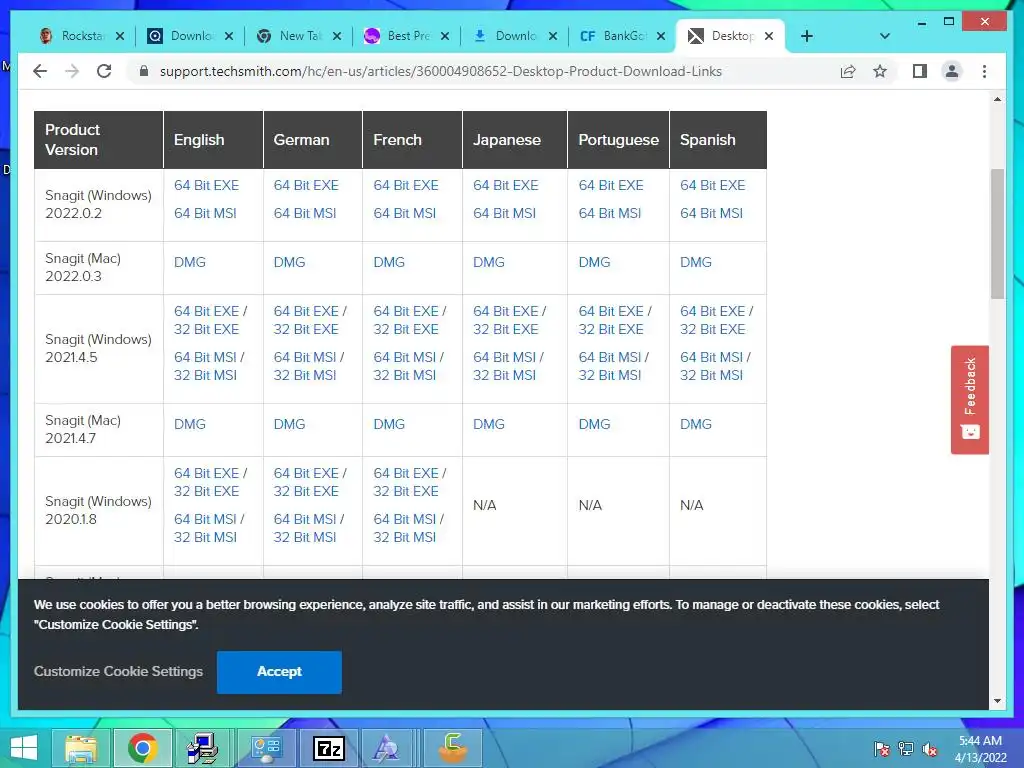This screenshot has width=1024, height=768.
Task: Download Snagit 2022.0.2 Japanese 64 Bit EXE
Action: 505,185
